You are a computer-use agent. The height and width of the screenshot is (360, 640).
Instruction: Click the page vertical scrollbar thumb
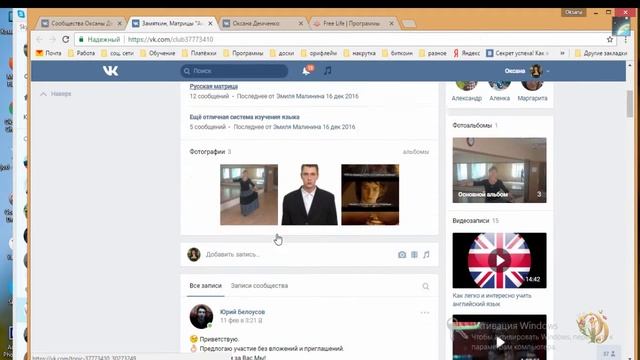[x=630, y=104]
